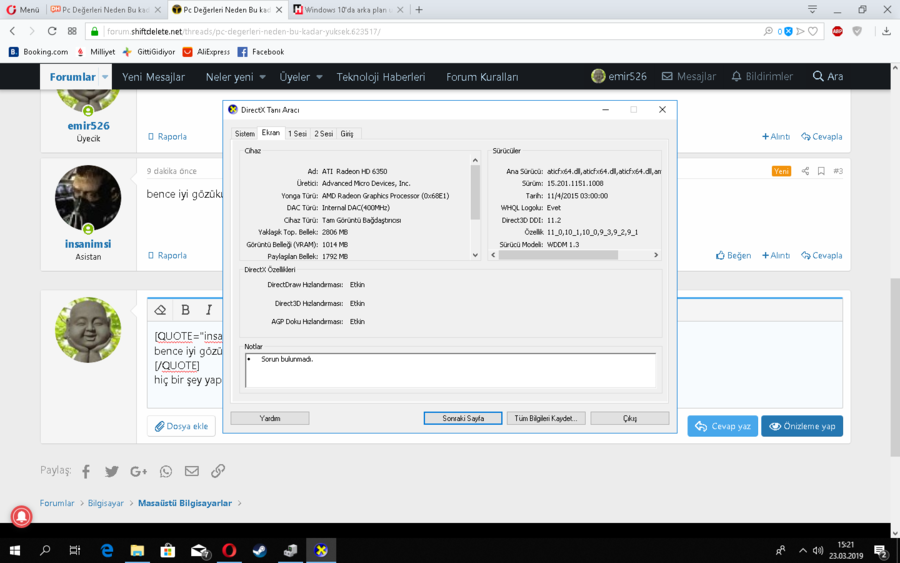Screen dimensions: 900x563
Task: Open the ABP adblock extension icon
Action: coord(837,32)
